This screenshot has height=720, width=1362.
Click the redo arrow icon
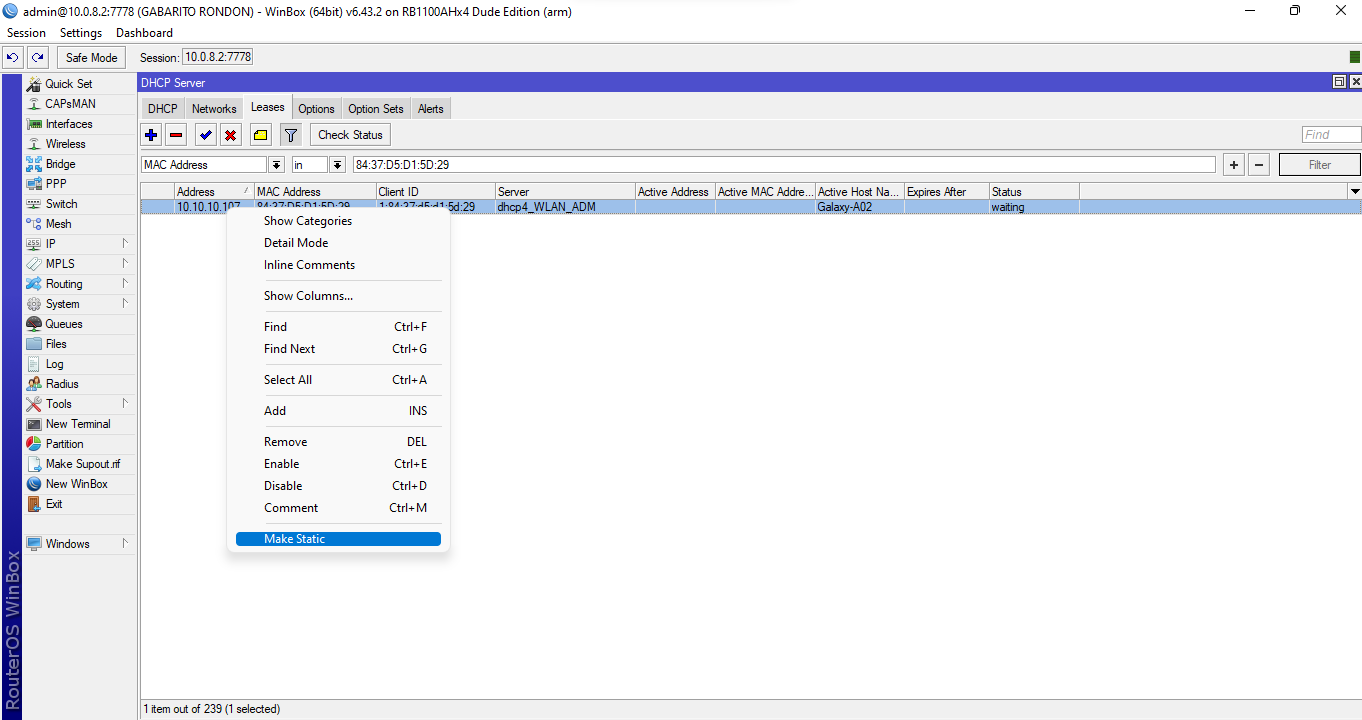tap(38, 57)
